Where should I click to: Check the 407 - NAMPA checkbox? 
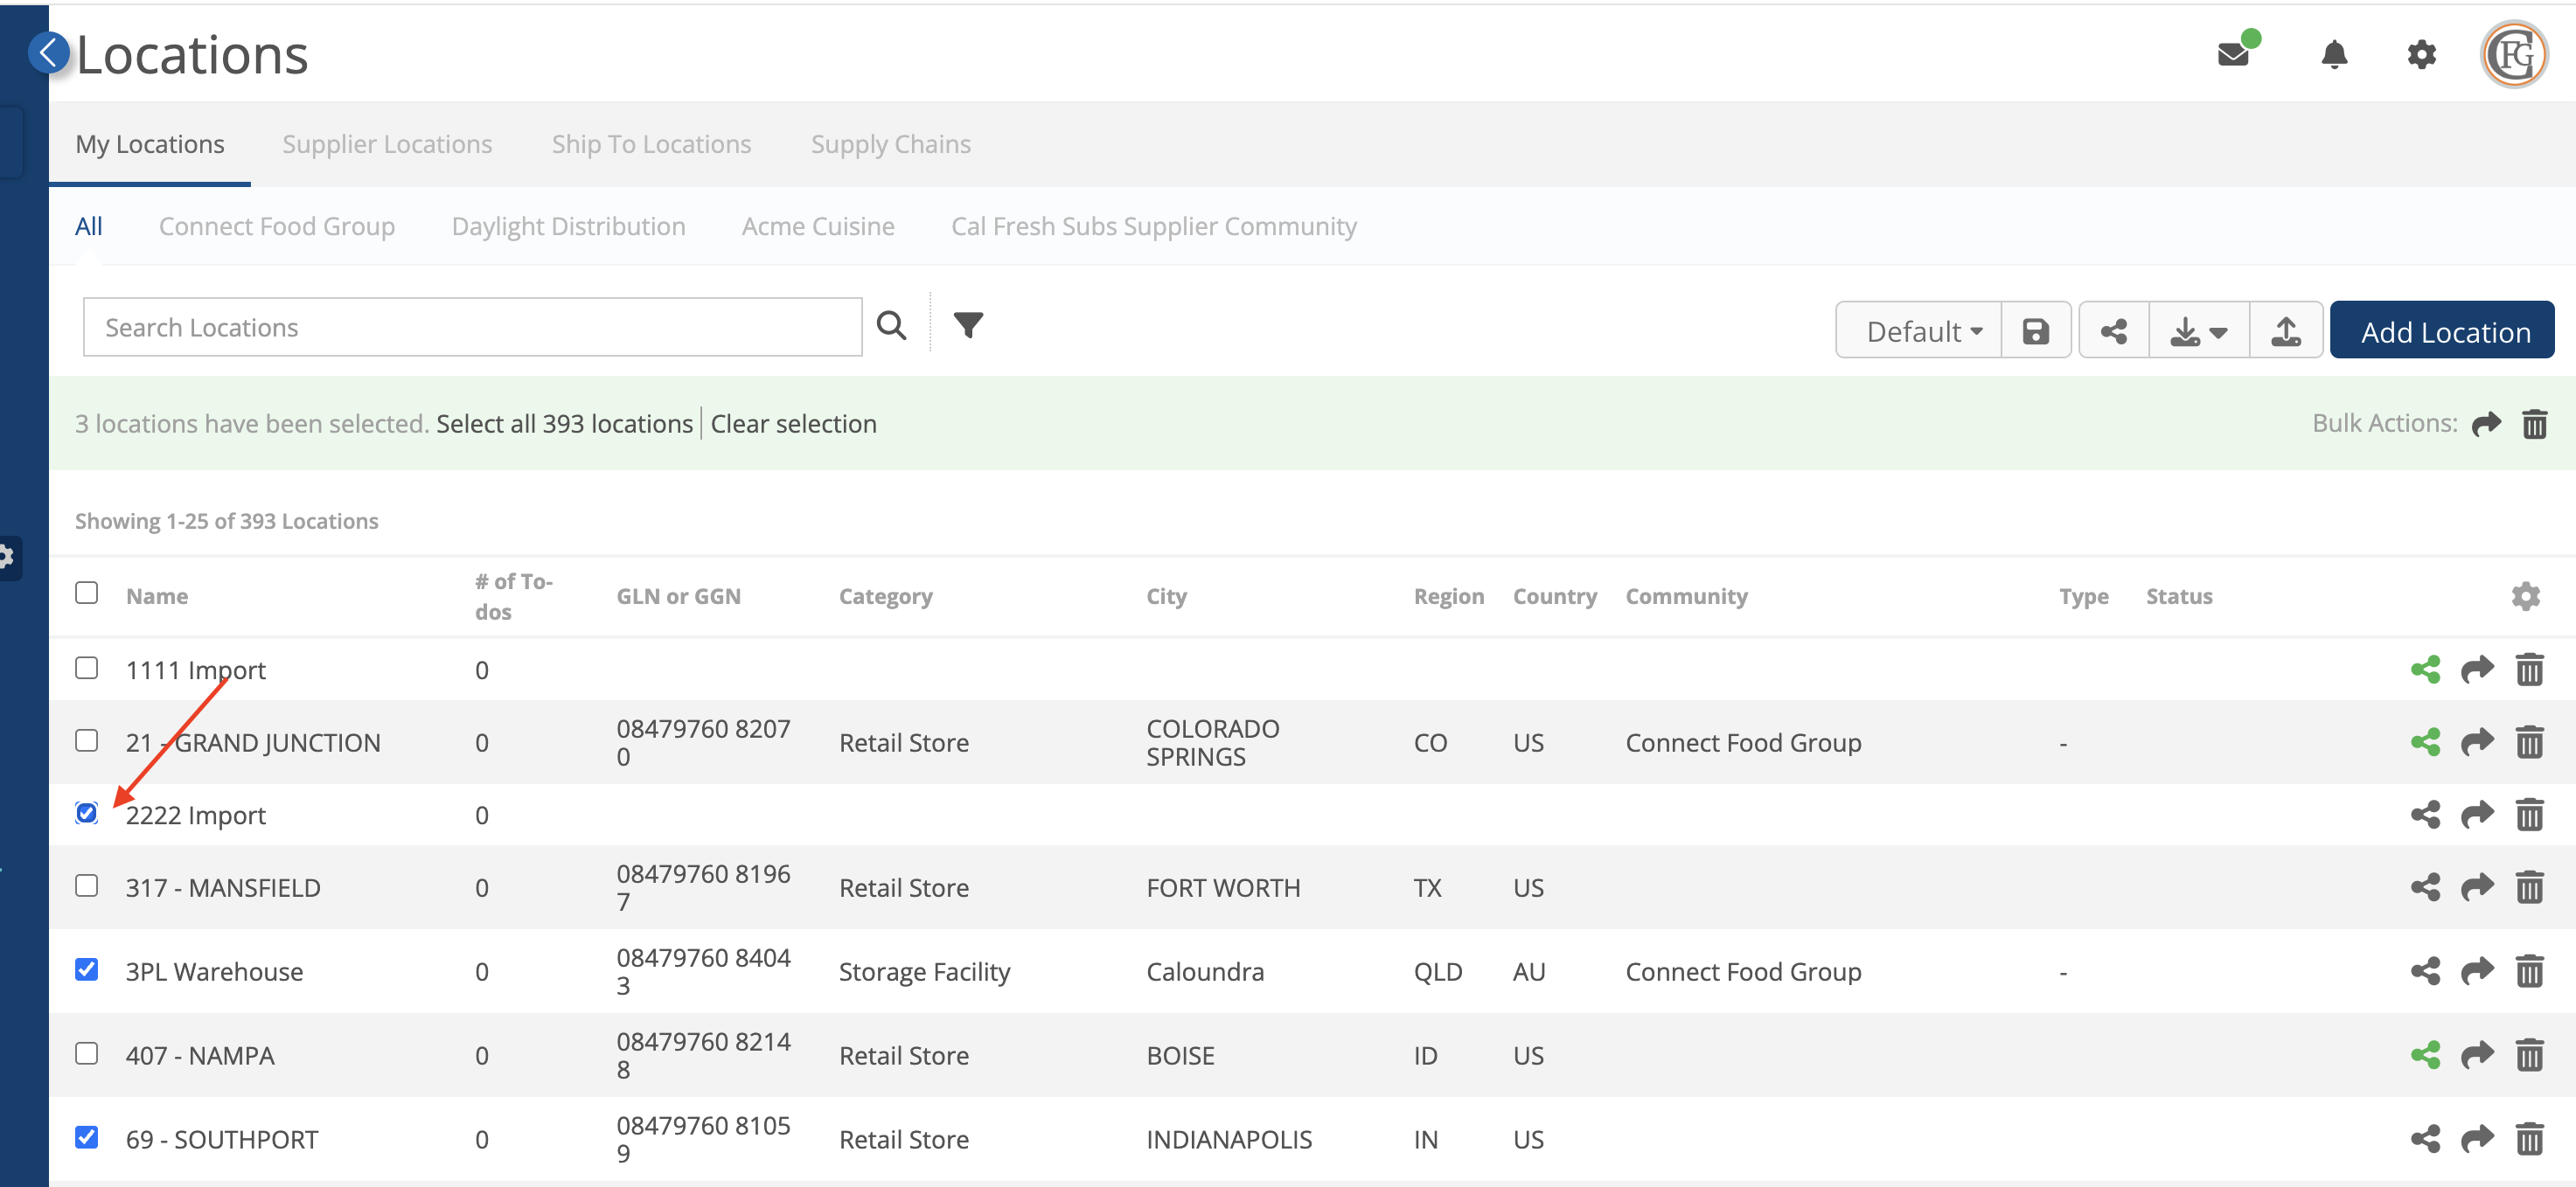click(87, 1054)
